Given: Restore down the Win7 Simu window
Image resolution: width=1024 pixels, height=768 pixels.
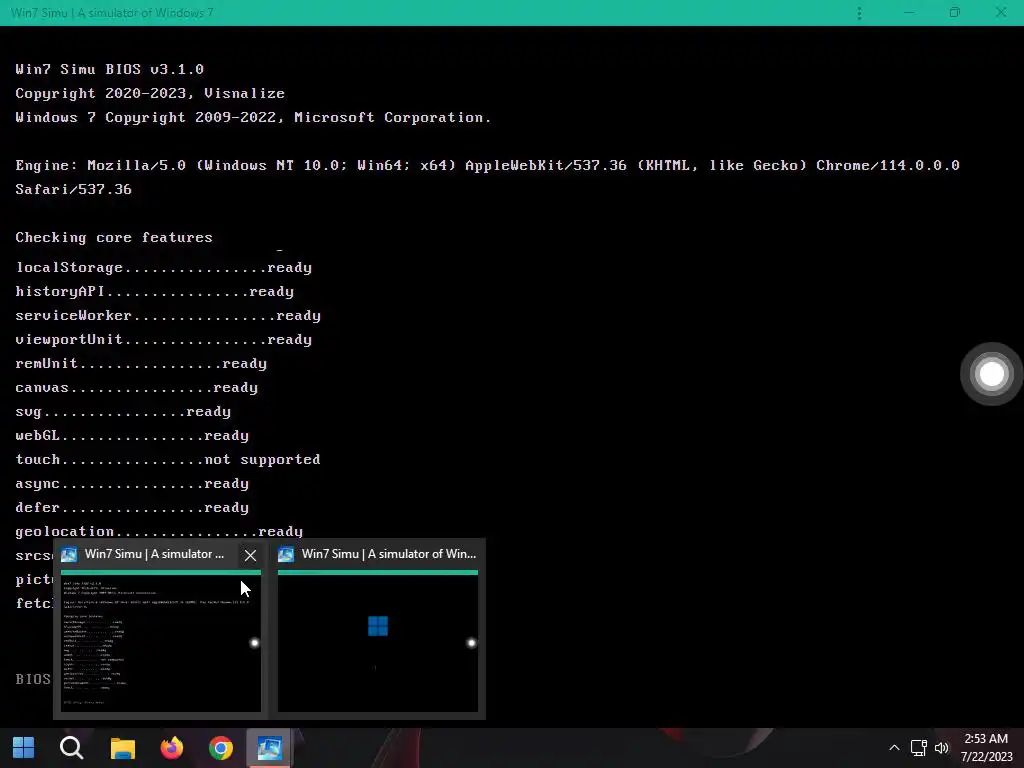Looking at the screenshot, I should (955, 13).
